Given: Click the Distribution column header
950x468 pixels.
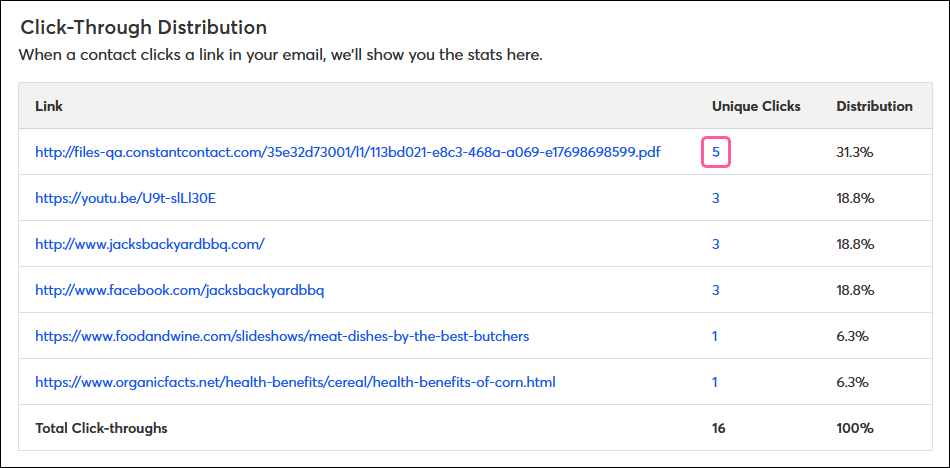Looking at the screenshot, I should [x=874, y=106].
